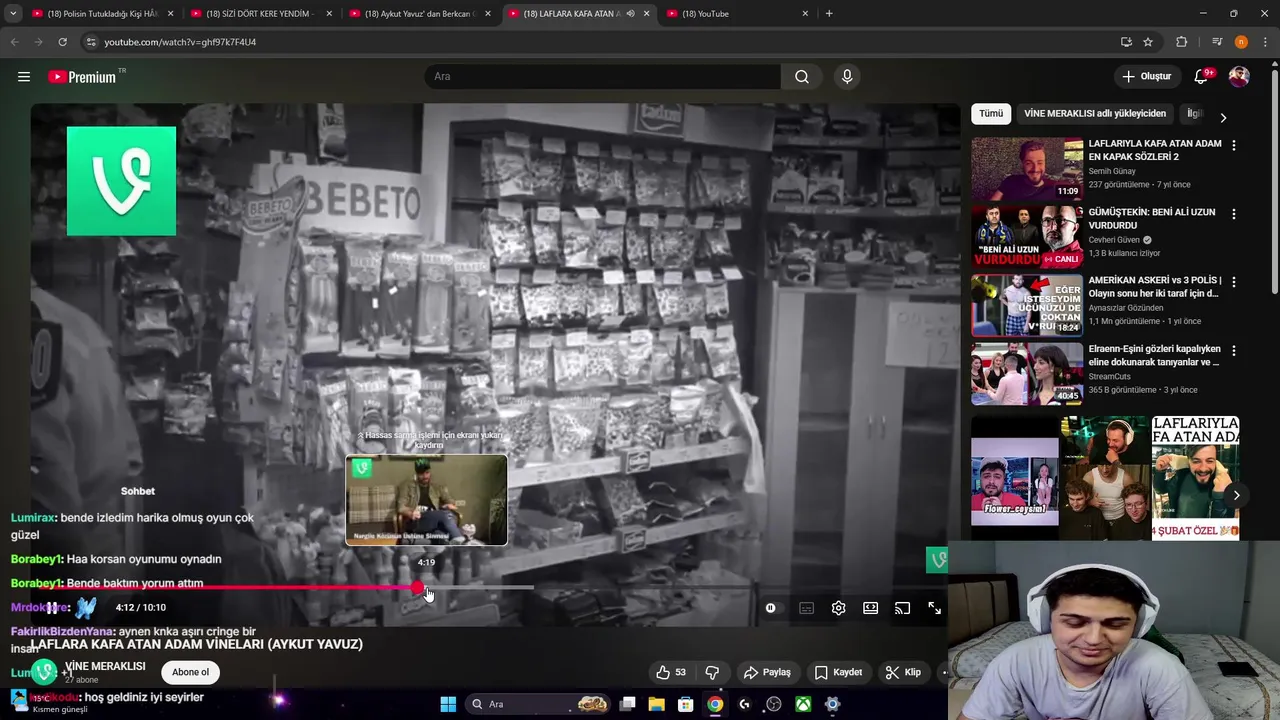Open Chrome profile avatar
1280x720 pixels.
pyautogui.click(x=1241, y=42)
